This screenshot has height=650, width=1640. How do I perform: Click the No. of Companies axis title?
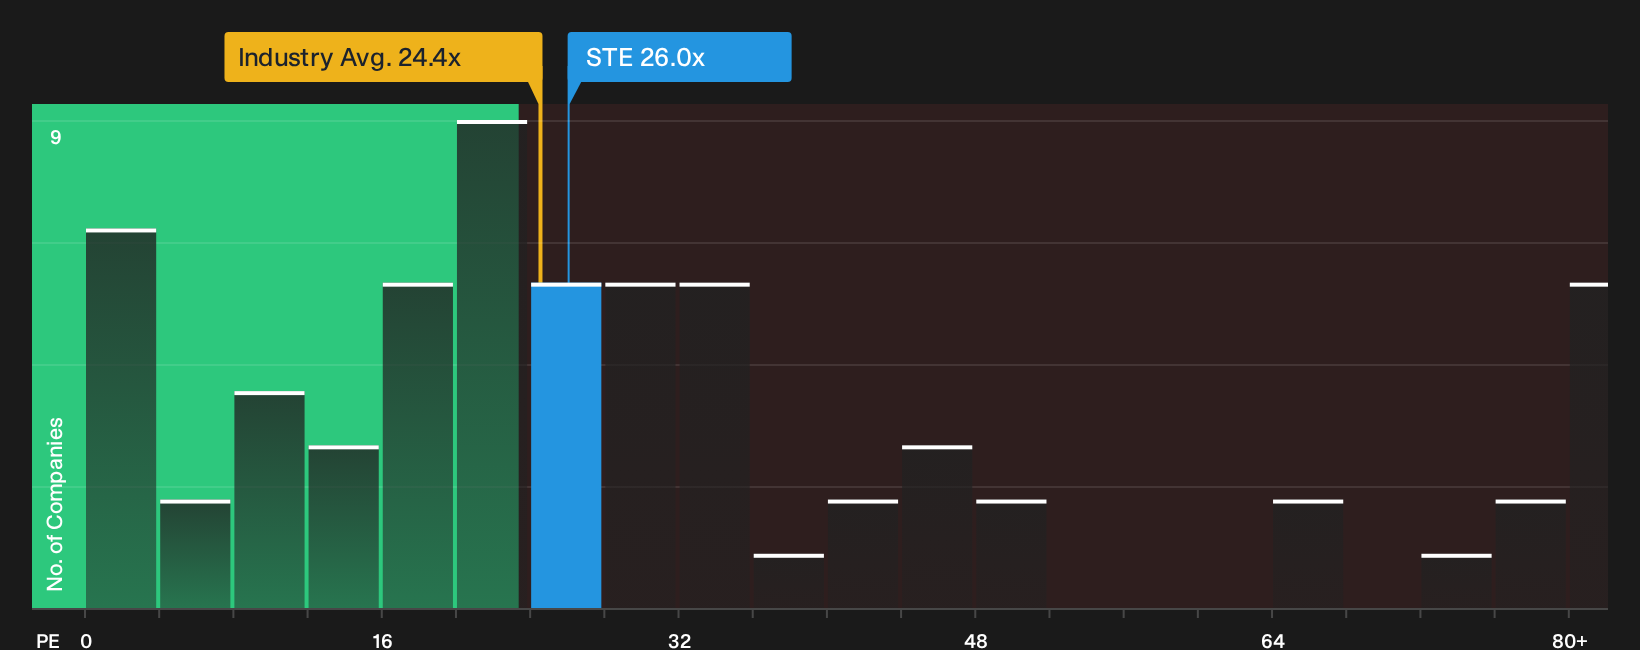(55, 504)
